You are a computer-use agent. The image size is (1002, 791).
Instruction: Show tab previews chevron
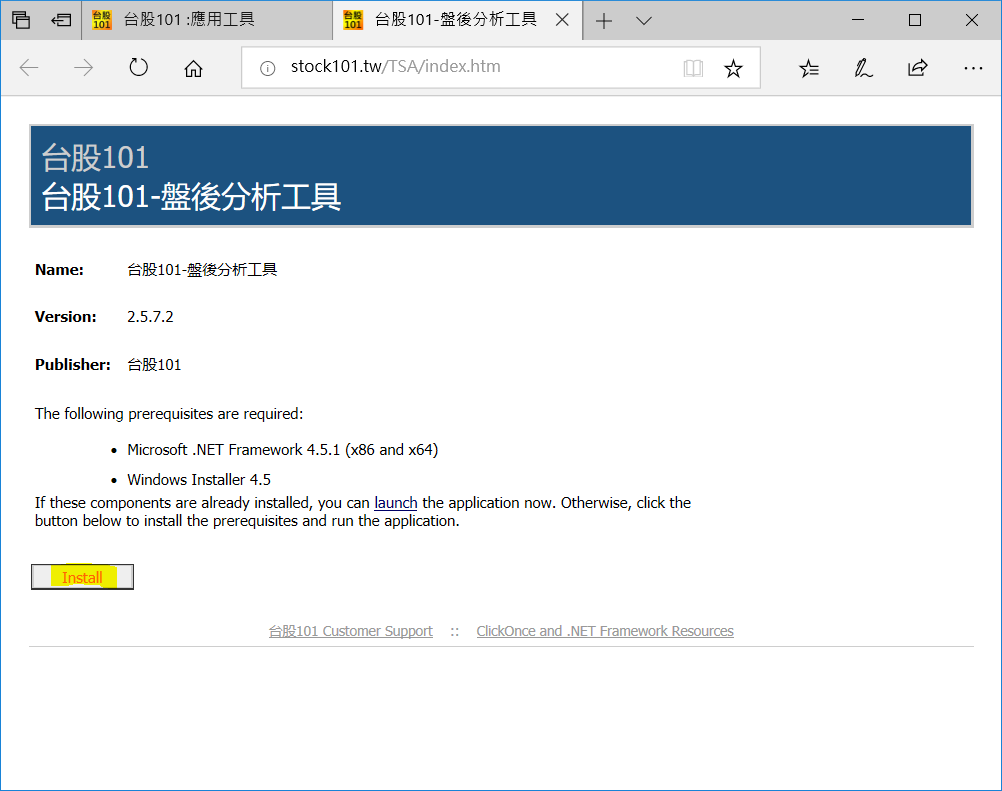coord(644,20)
